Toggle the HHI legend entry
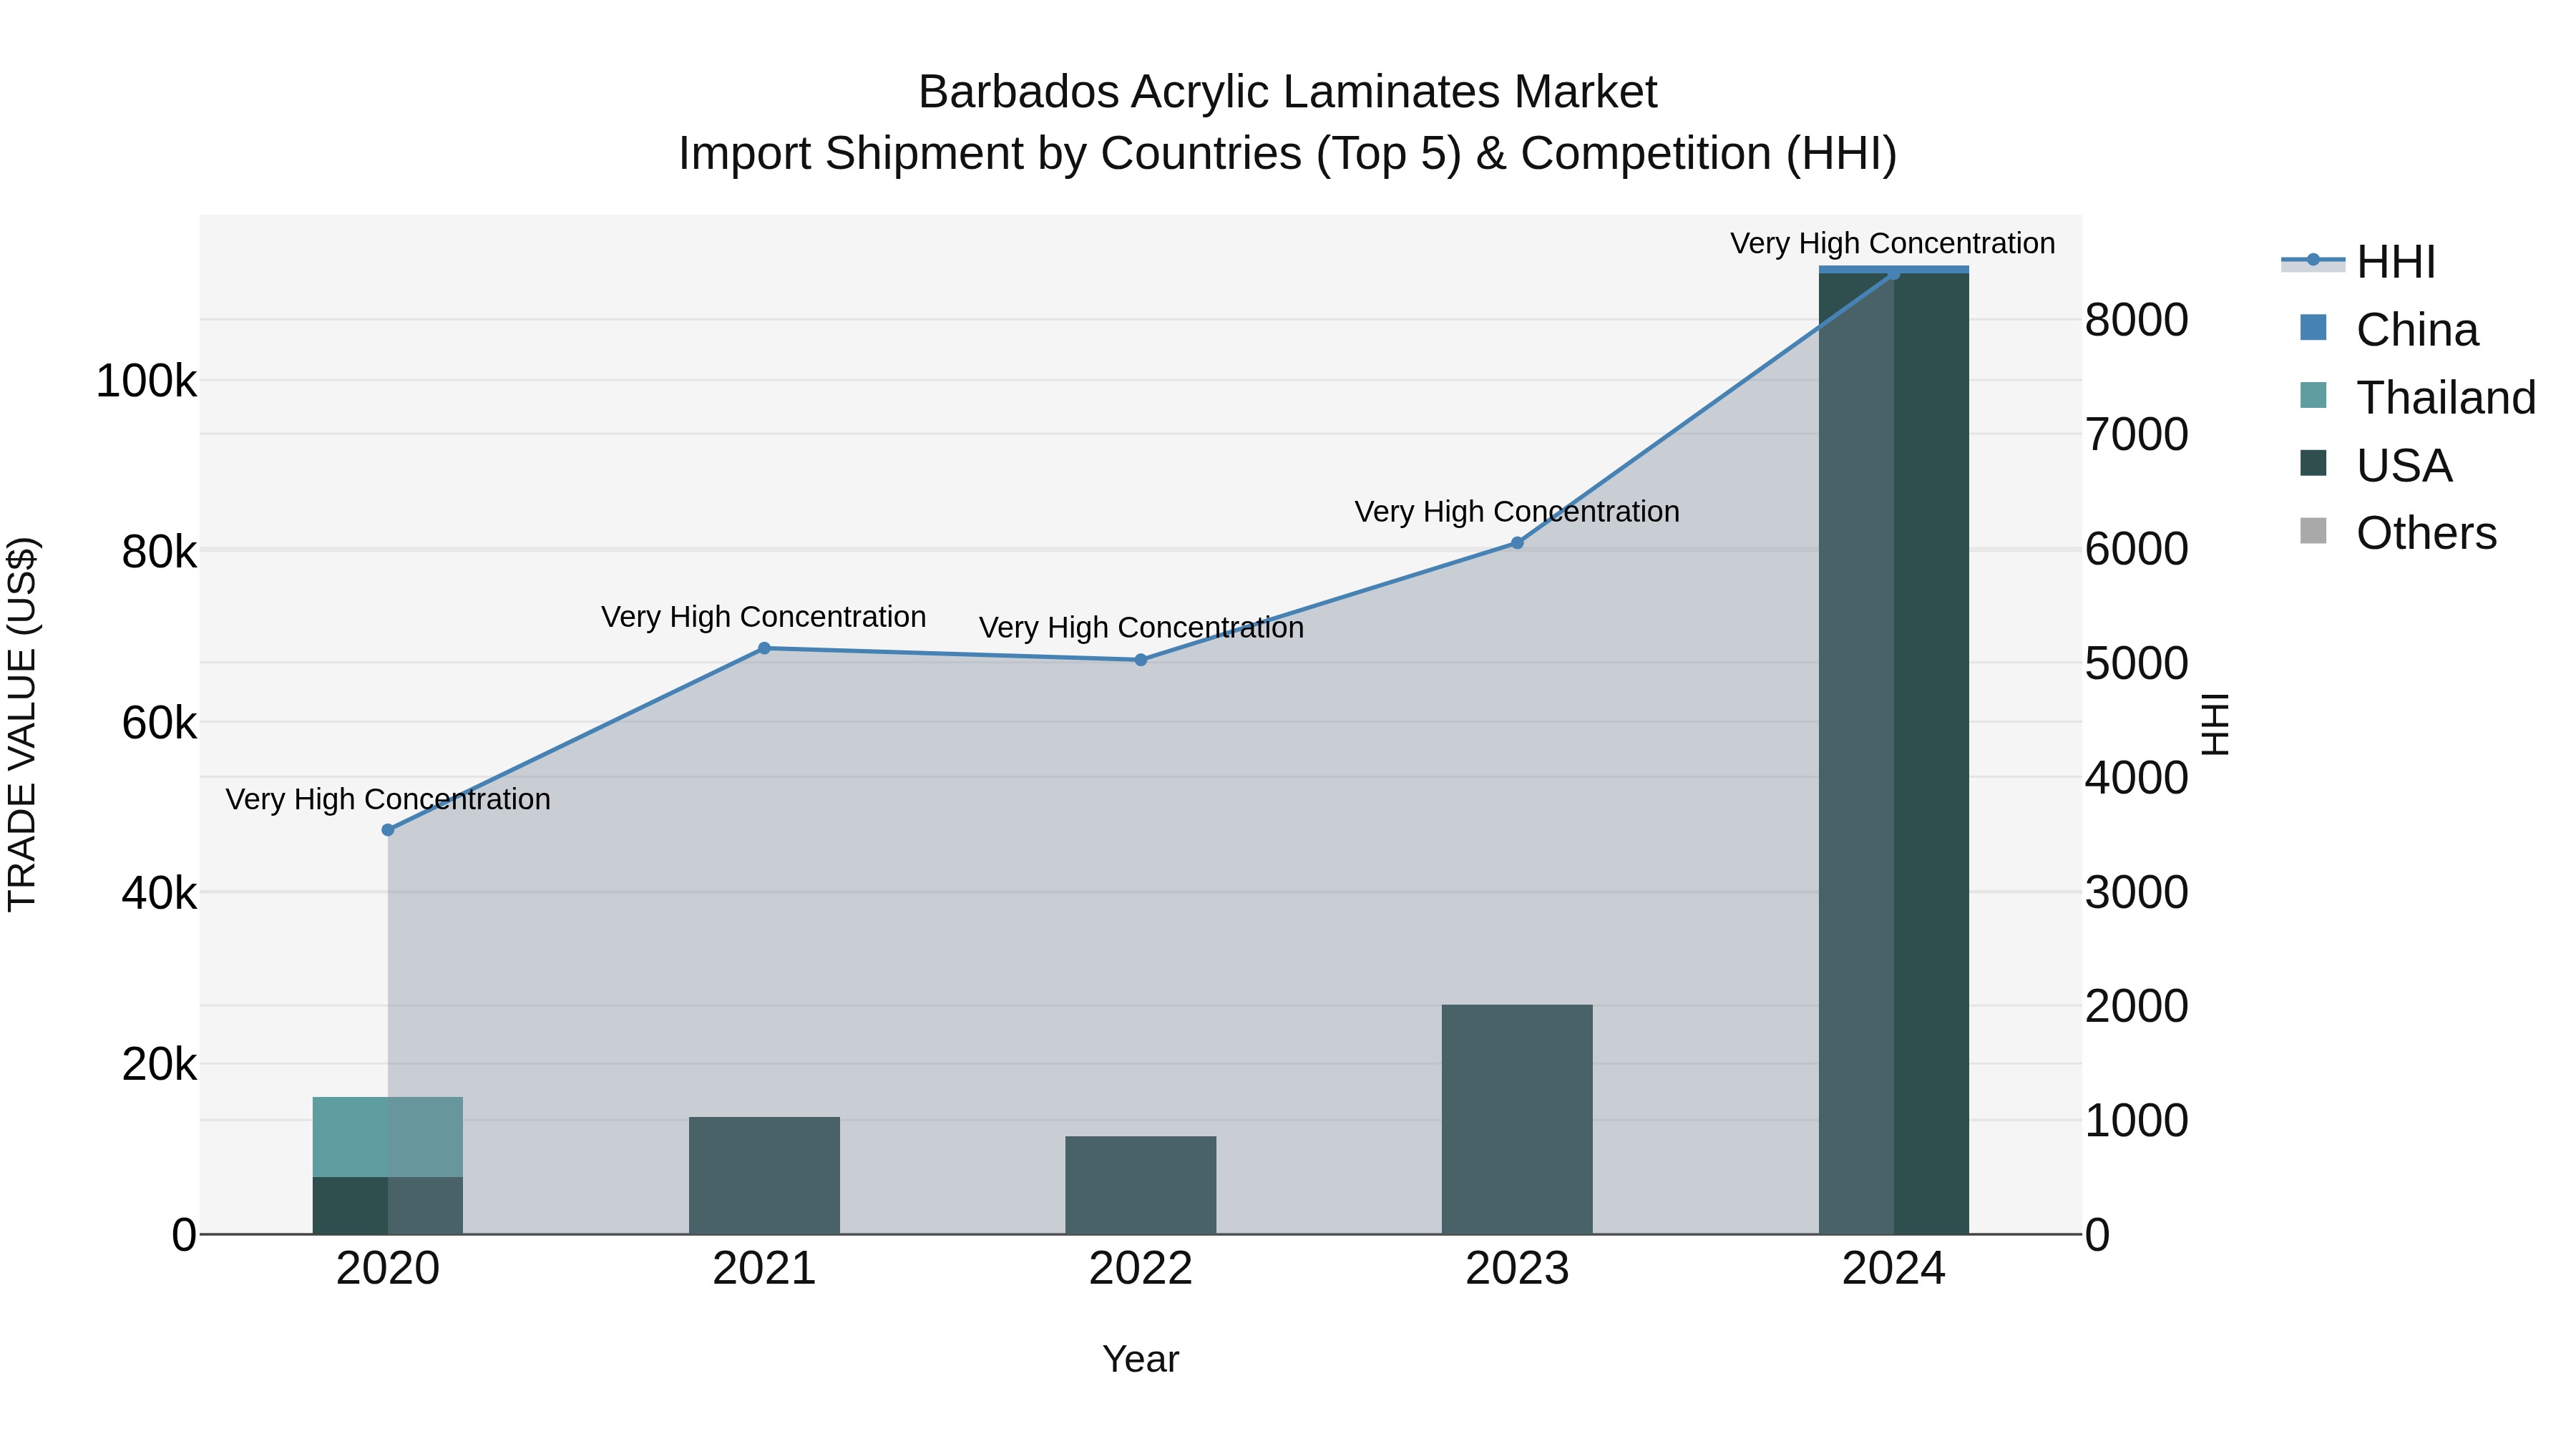 click(2360, 262)
